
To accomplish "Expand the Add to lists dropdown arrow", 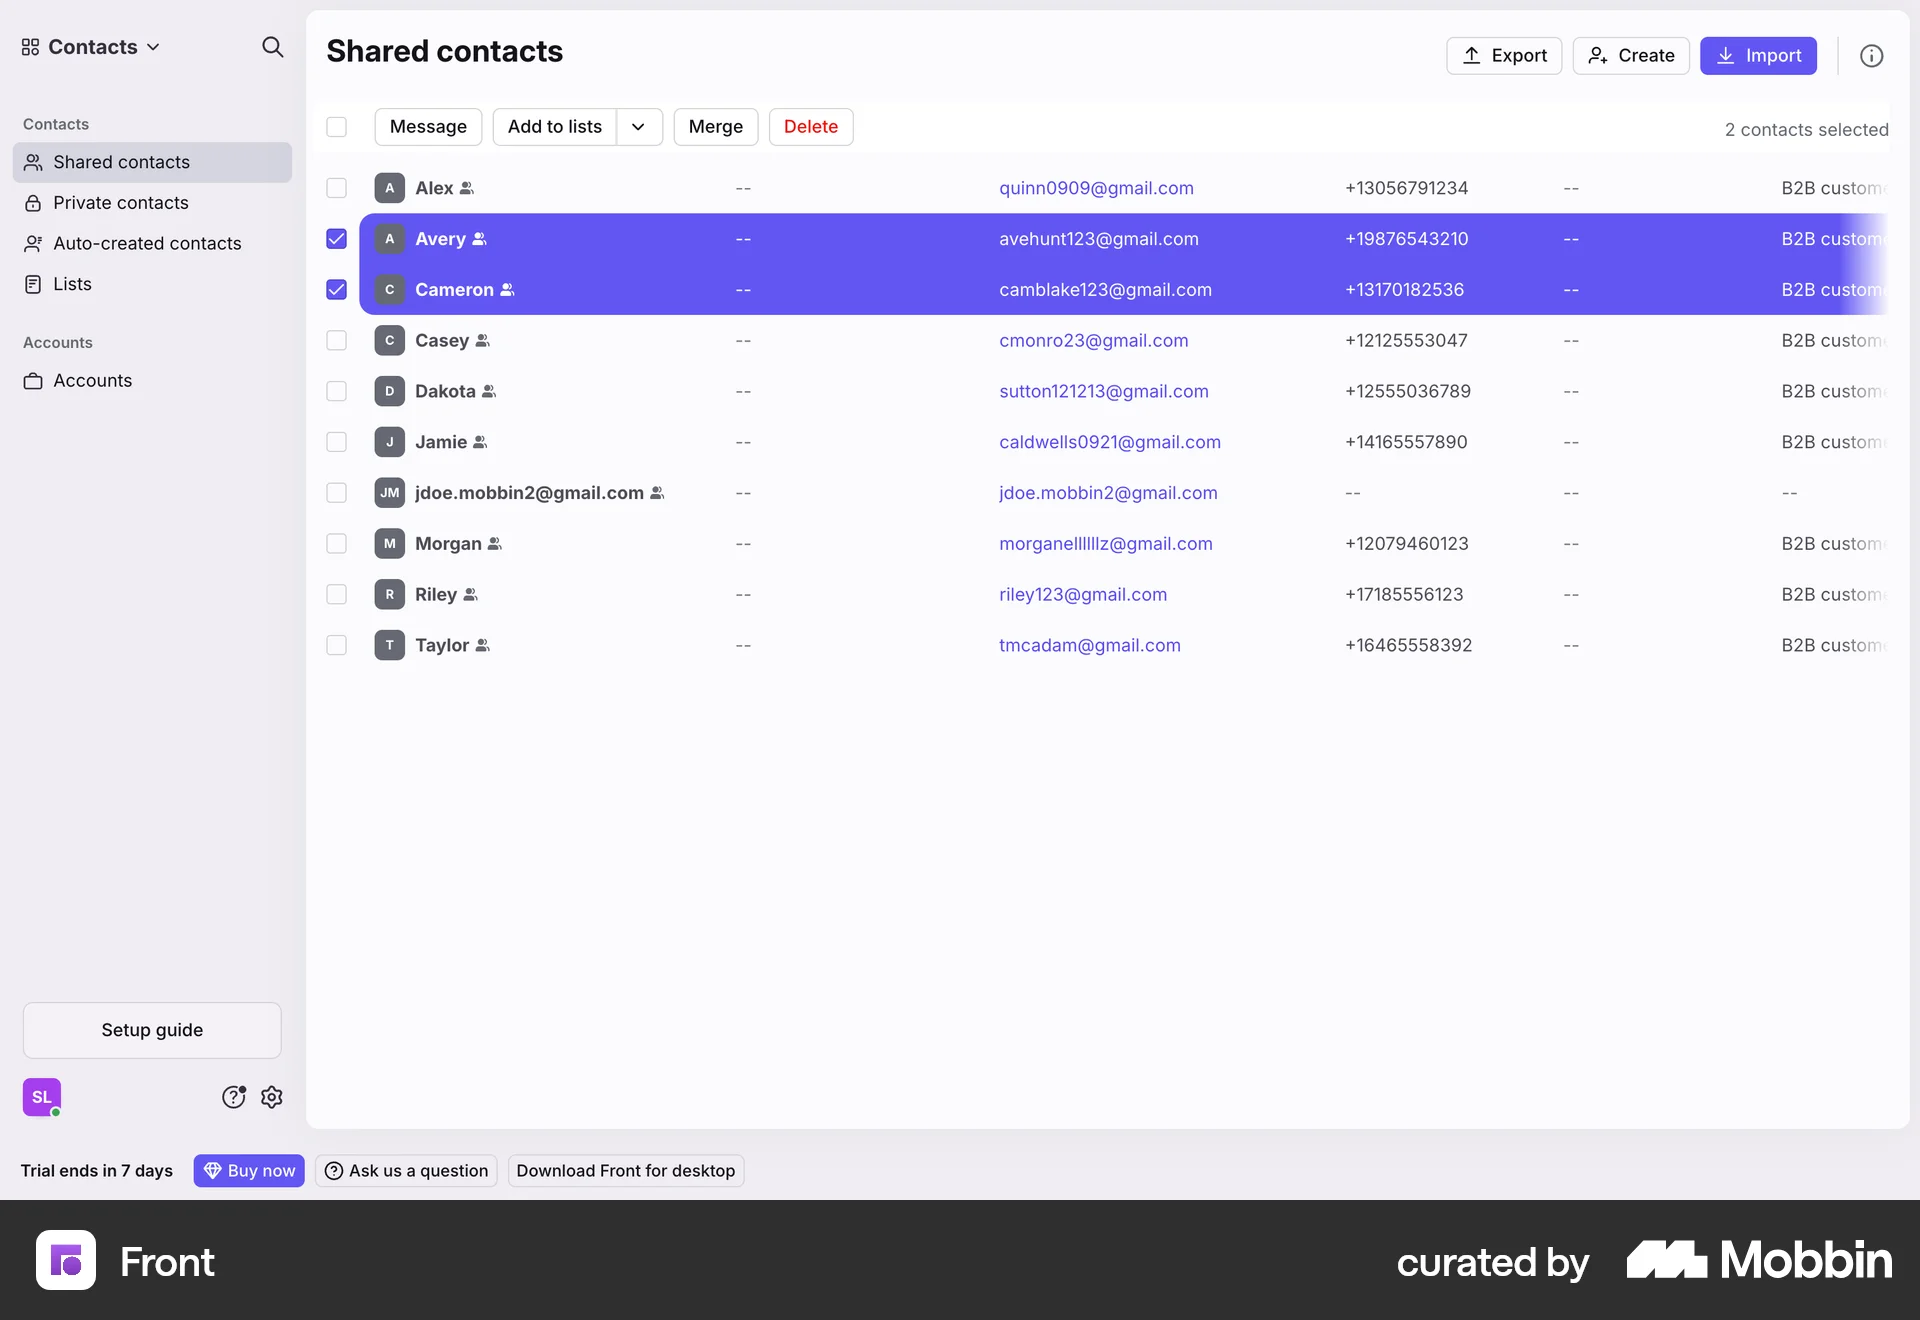I will pyautogui.click(x=639, y=127).
